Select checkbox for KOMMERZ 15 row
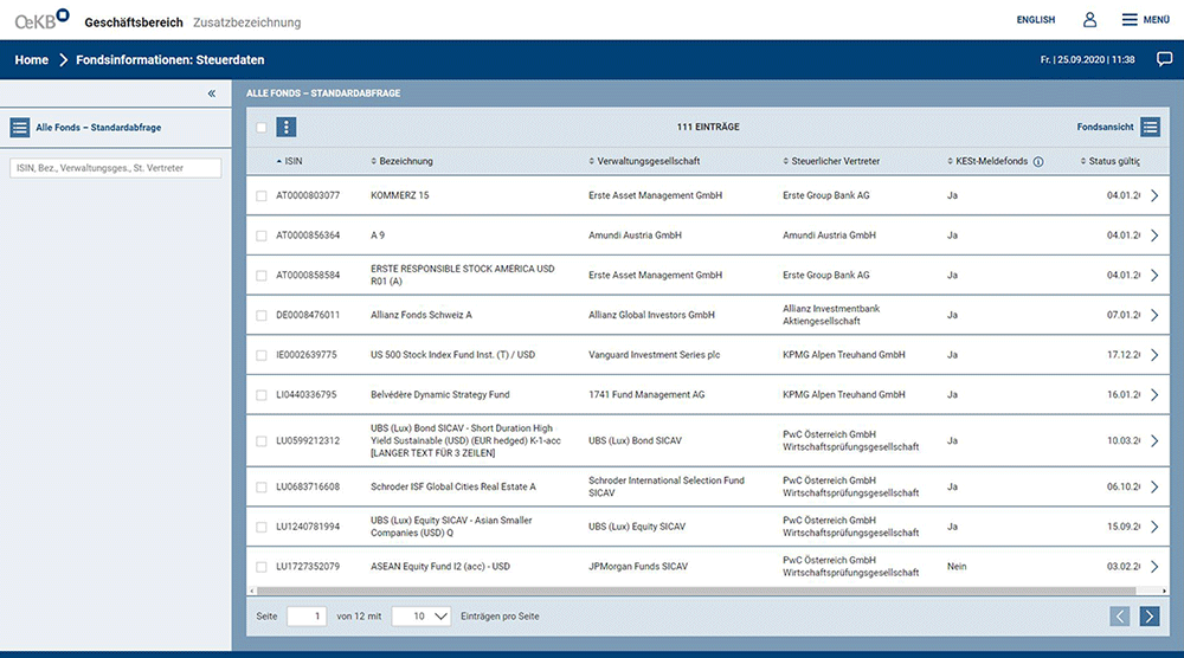 261,196
